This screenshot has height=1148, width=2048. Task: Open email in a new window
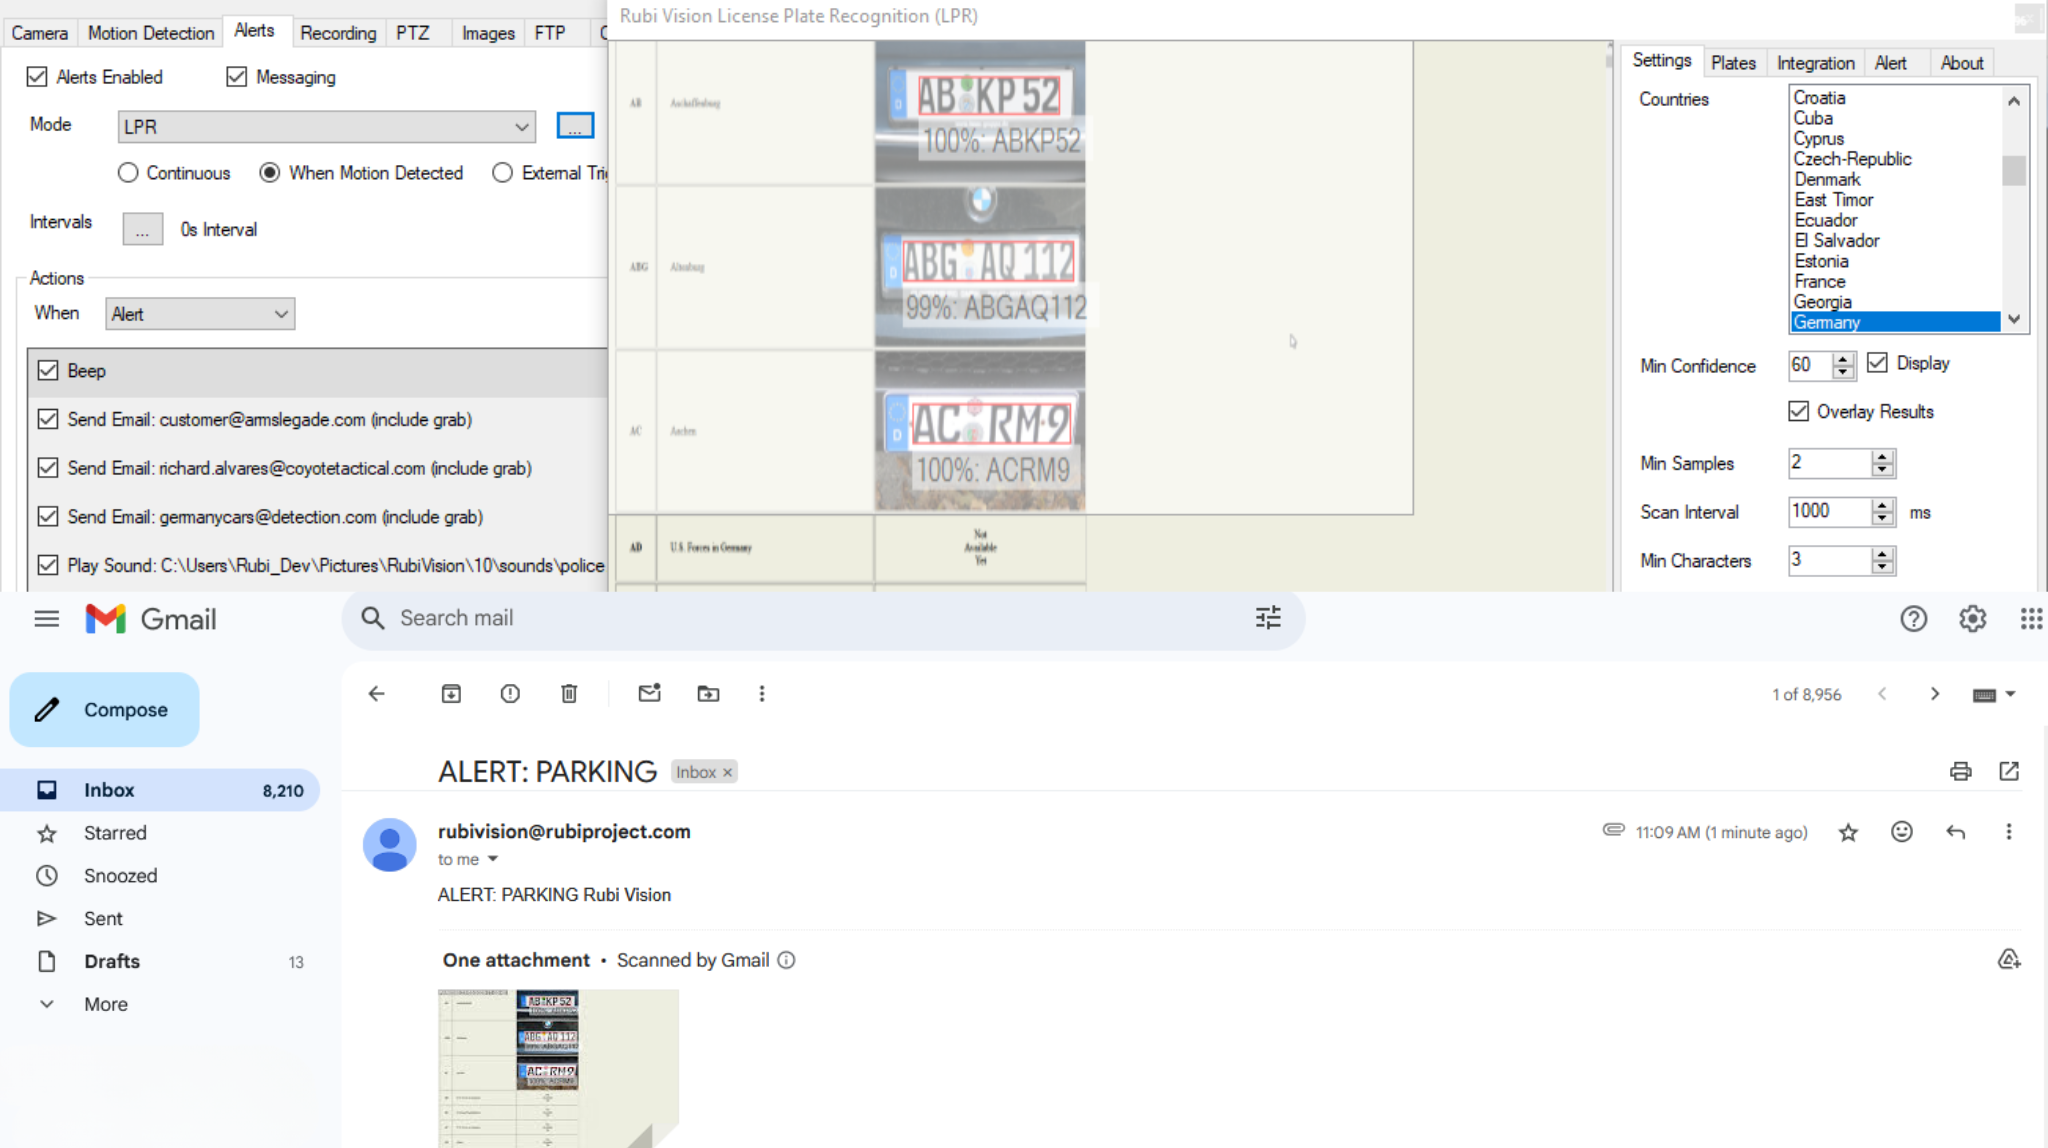pyautogui.click(x=2009, y=771)
